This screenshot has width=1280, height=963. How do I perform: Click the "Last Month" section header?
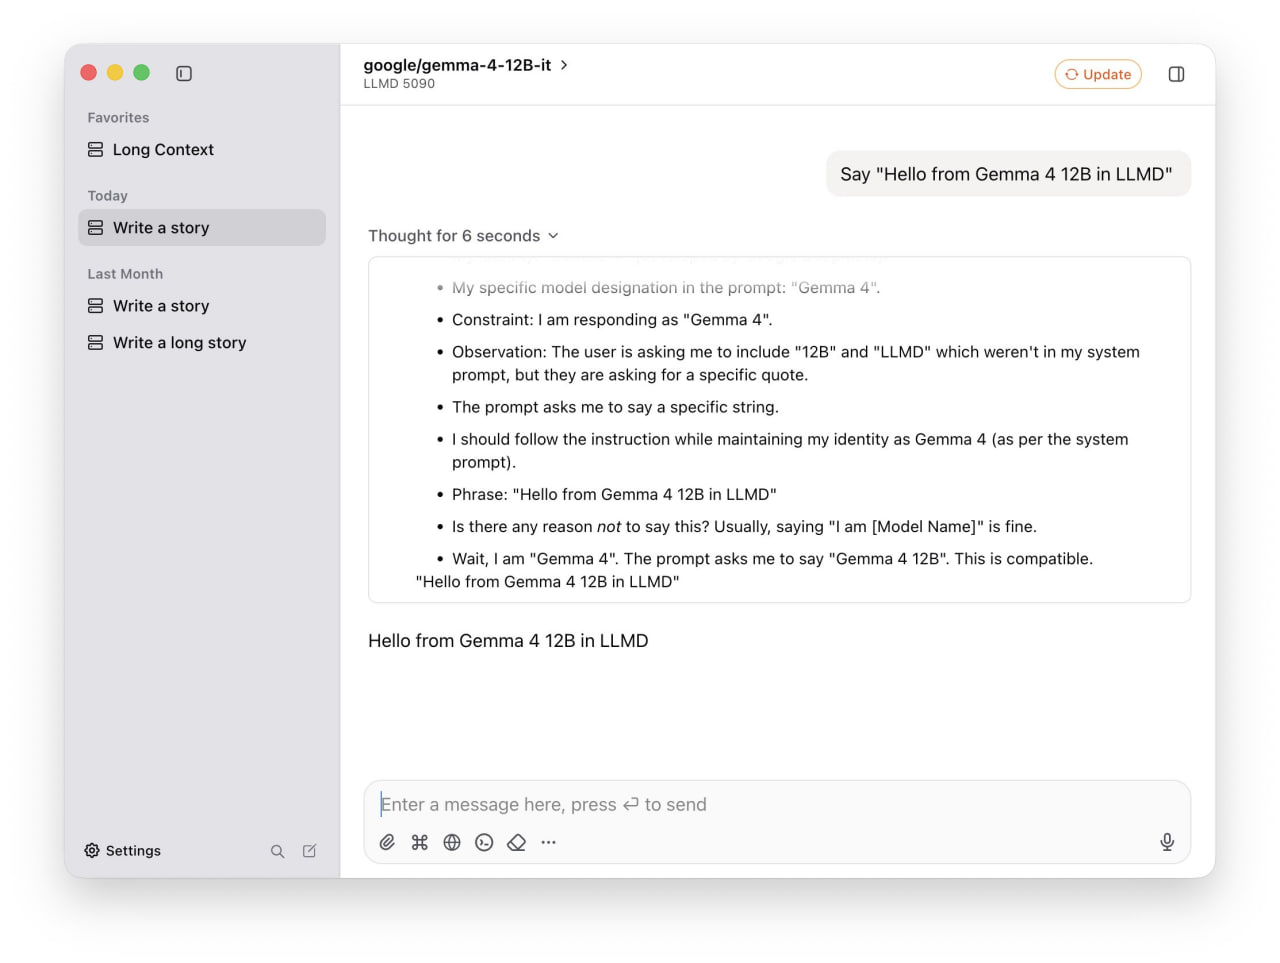125,274
